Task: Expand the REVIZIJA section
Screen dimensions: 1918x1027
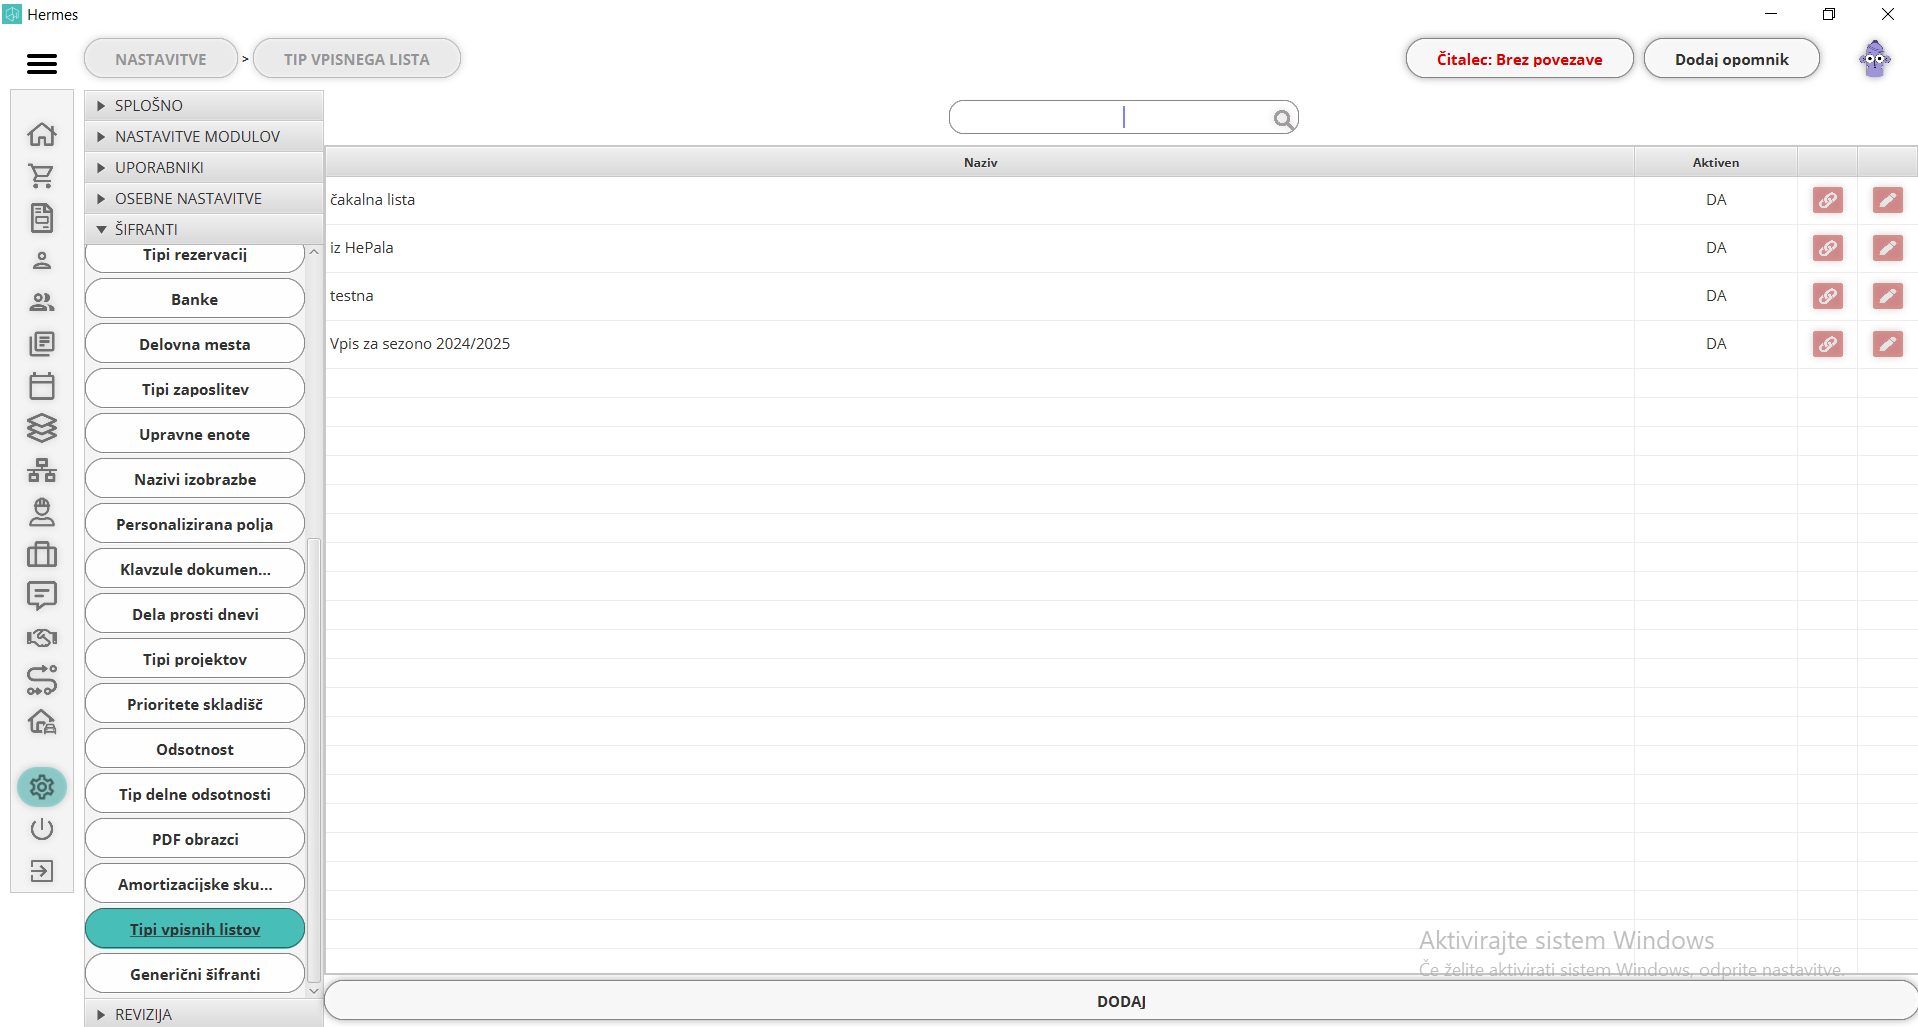Action: [204, 1014]
